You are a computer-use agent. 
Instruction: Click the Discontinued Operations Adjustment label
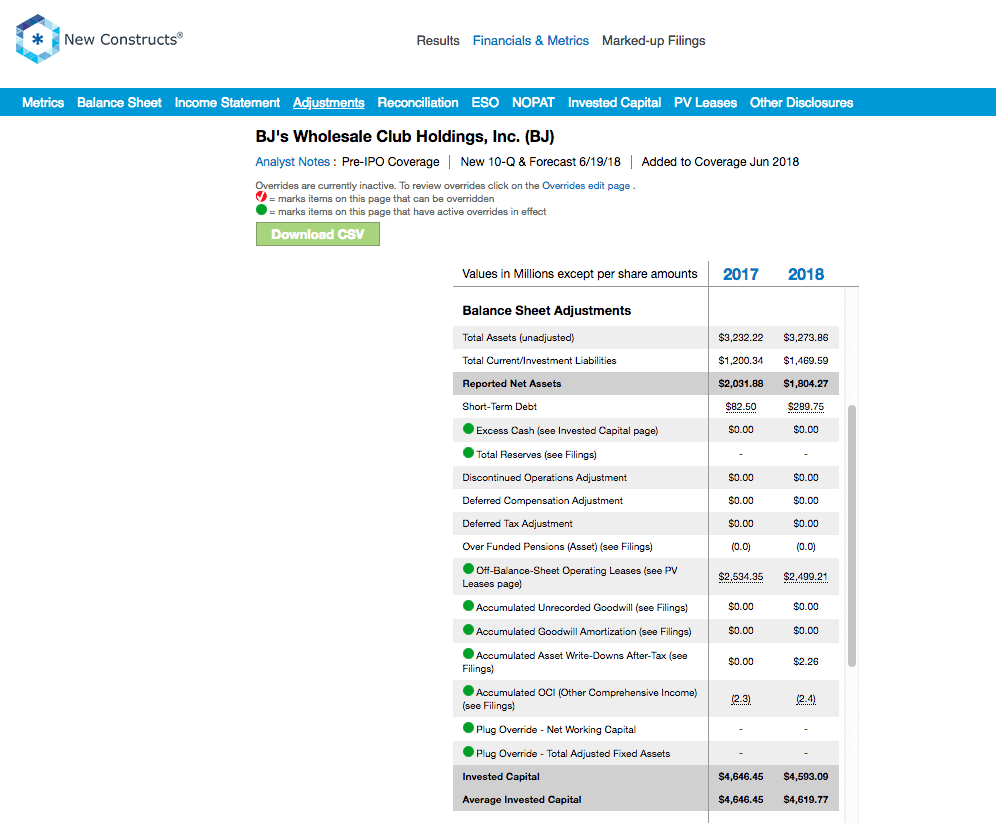pos(544,478)
